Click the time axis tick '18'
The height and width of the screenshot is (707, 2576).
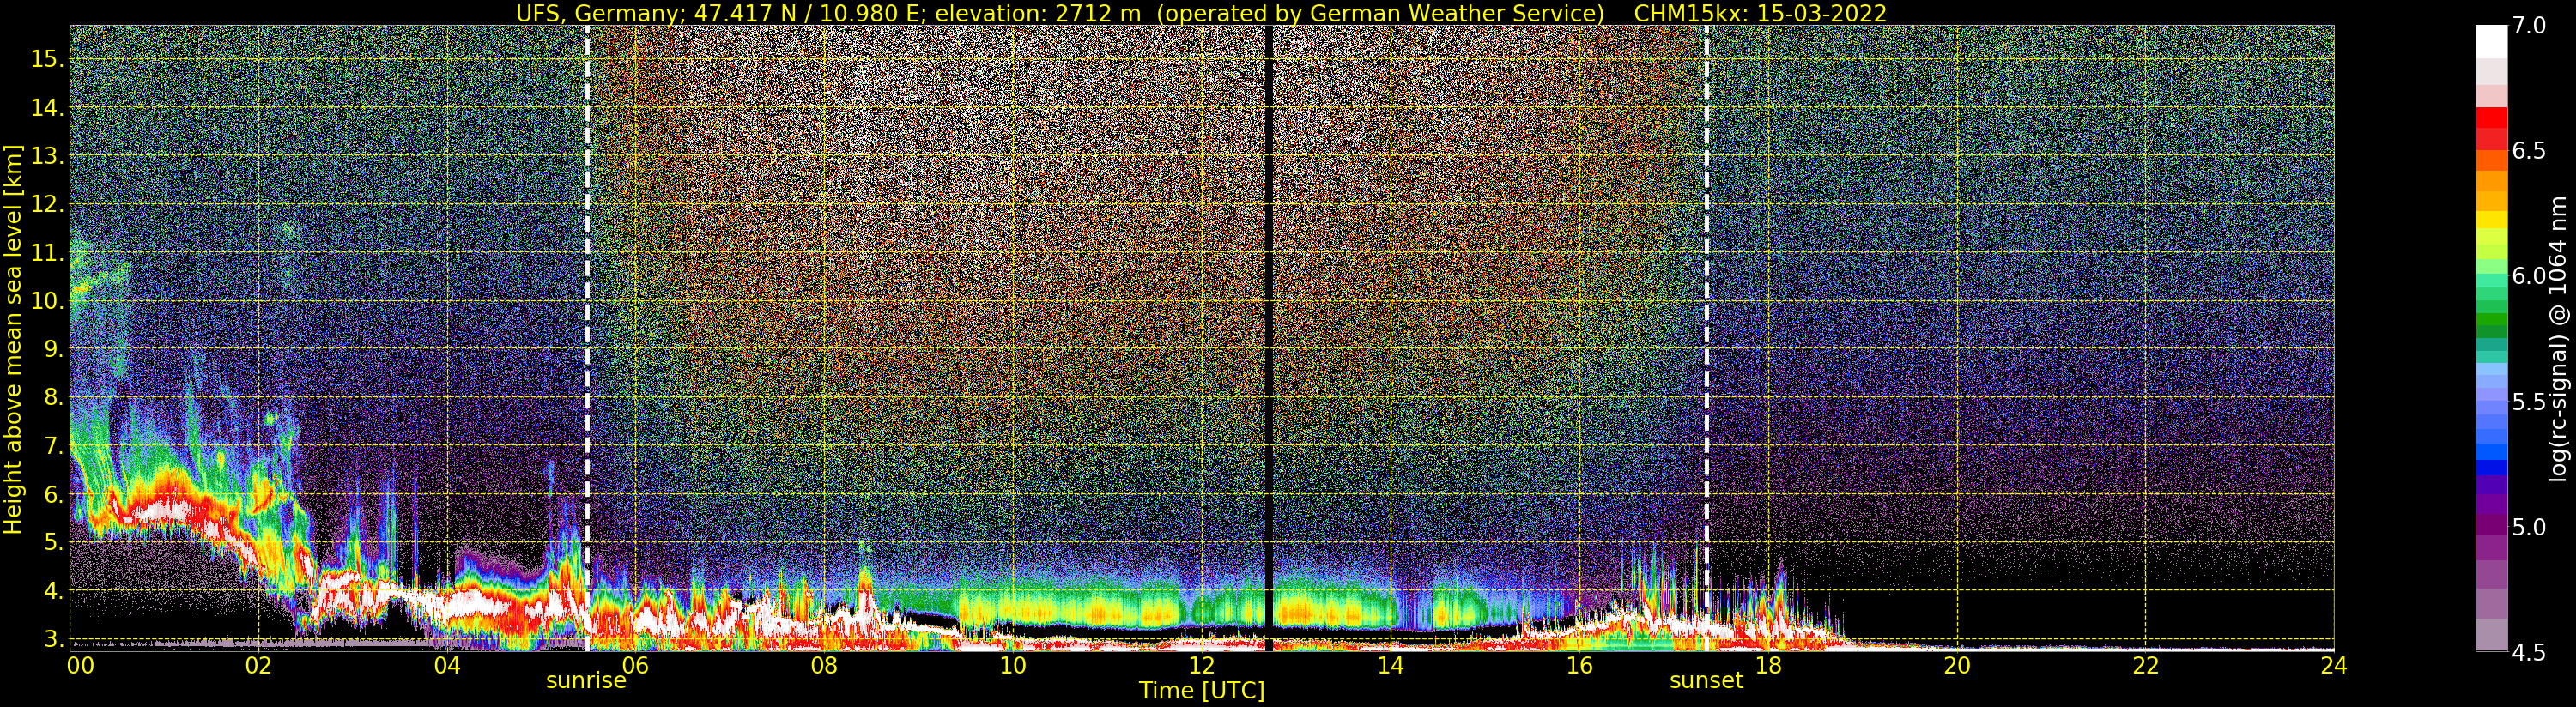[1768, 666]
